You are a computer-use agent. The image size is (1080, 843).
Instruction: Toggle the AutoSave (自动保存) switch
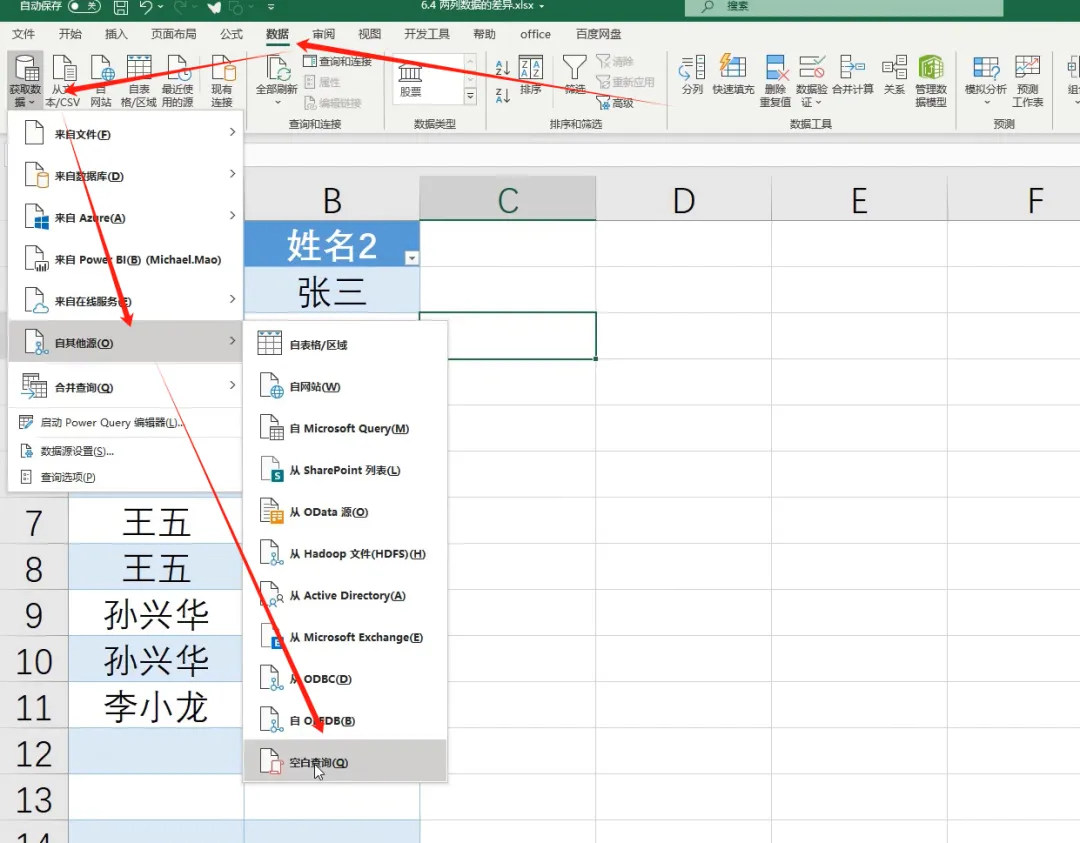pyautogui.click(x=84, y=6)
